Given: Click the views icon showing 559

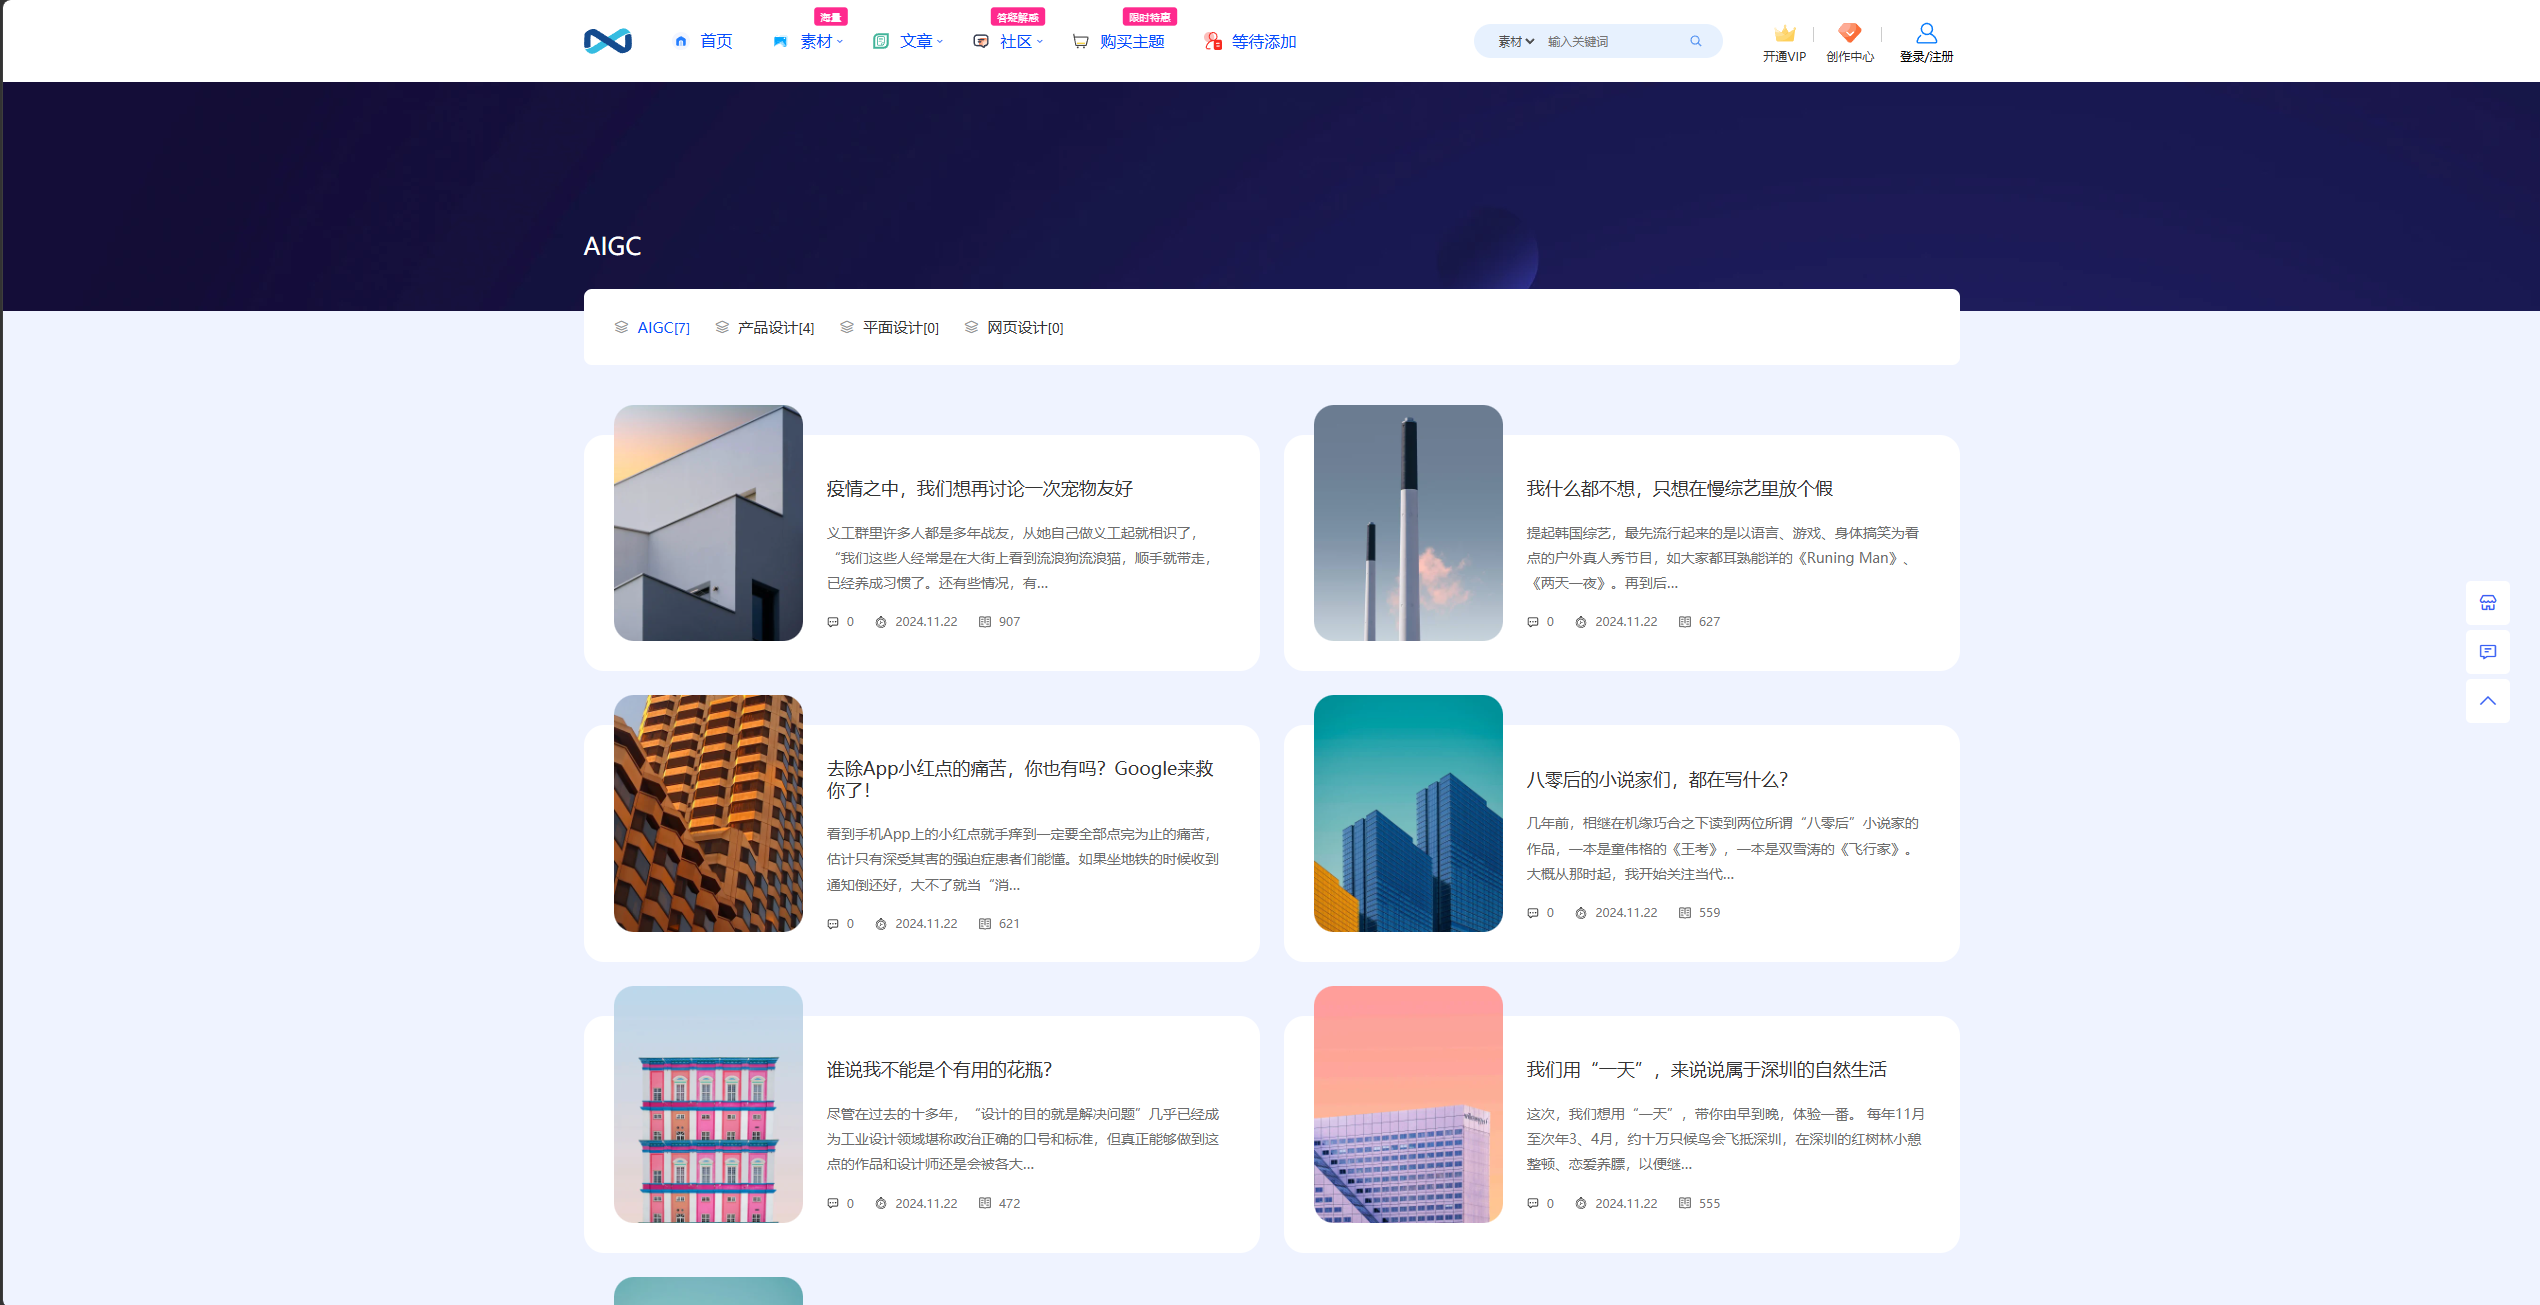Looking at the screenshot, I should coord(1685,913).
